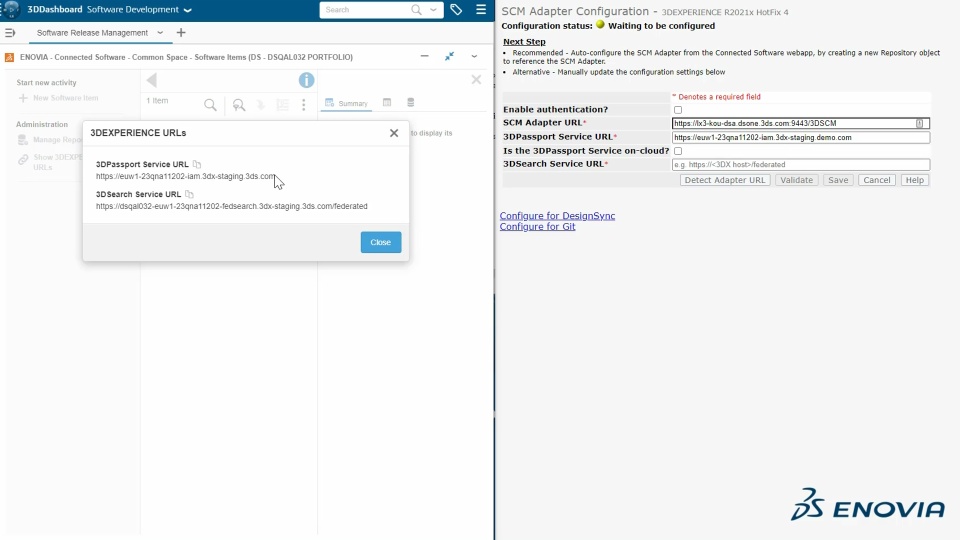
Task: Select the Summary tab
Action: click(347, 103)
